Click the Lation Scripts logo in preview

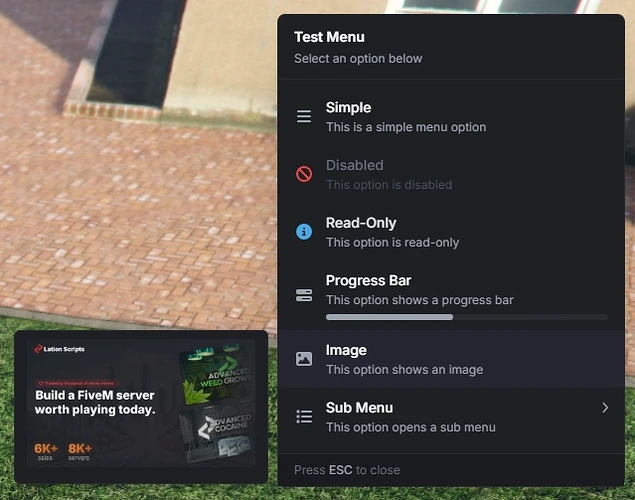60,349
